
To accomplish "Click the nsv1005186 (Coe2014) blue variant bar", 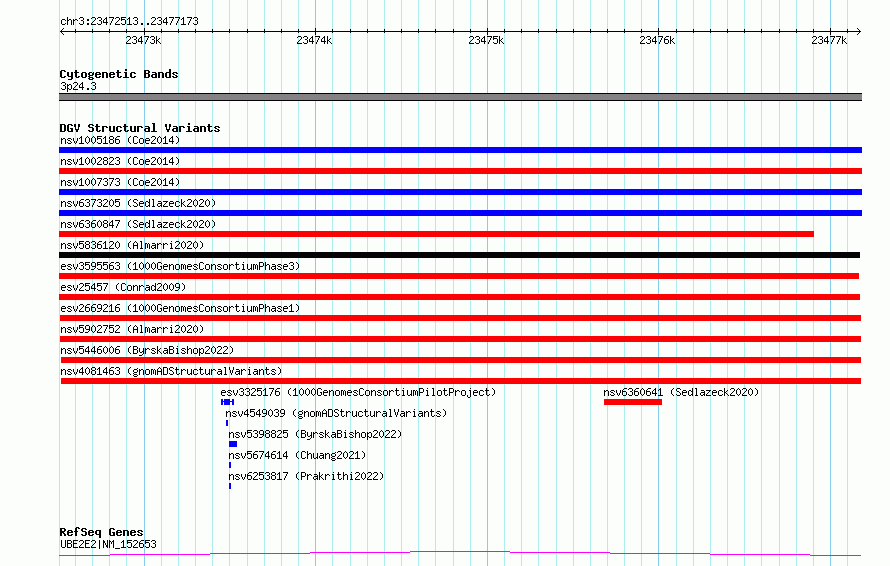I will pos(460,150).
